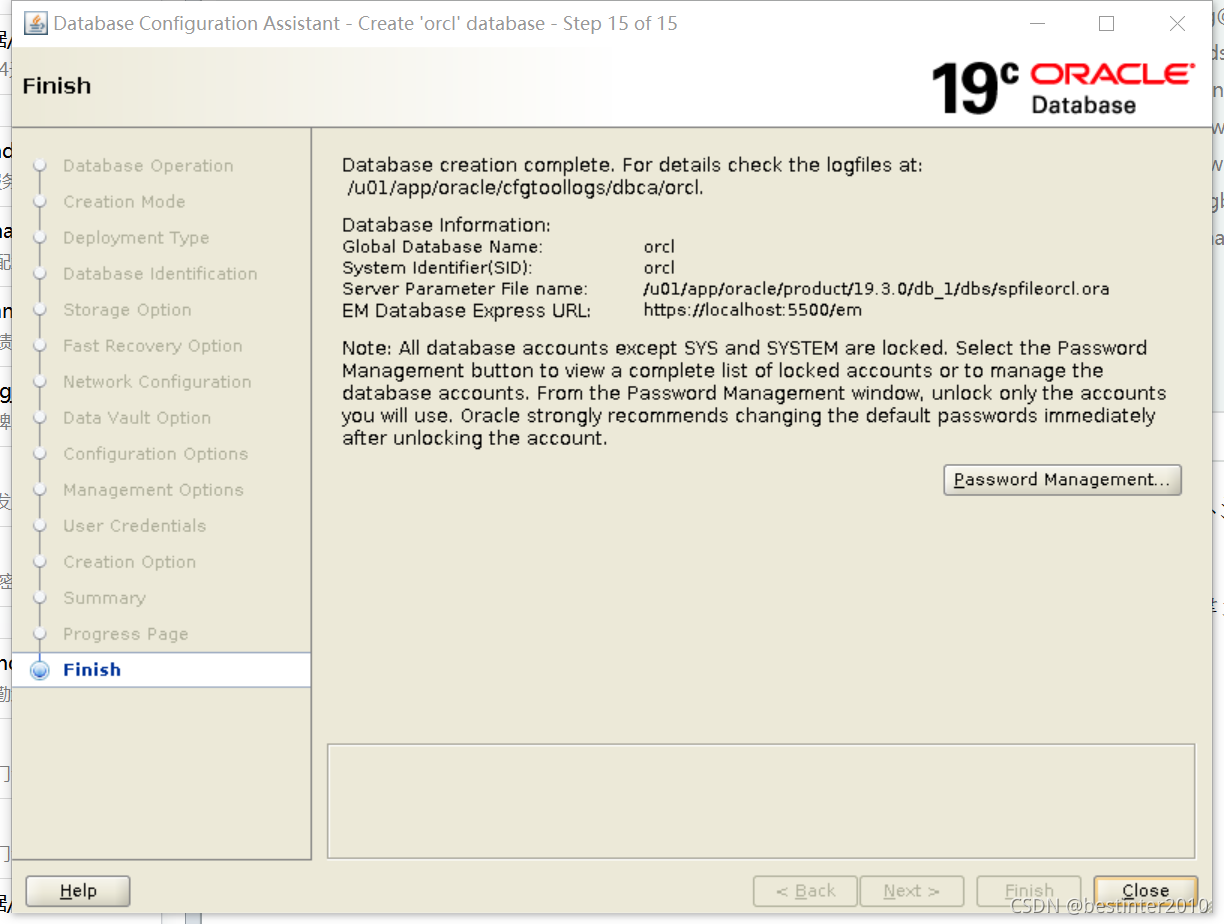
Task: Select the Fast Recovery Option step
Action: tap(153, 346)
